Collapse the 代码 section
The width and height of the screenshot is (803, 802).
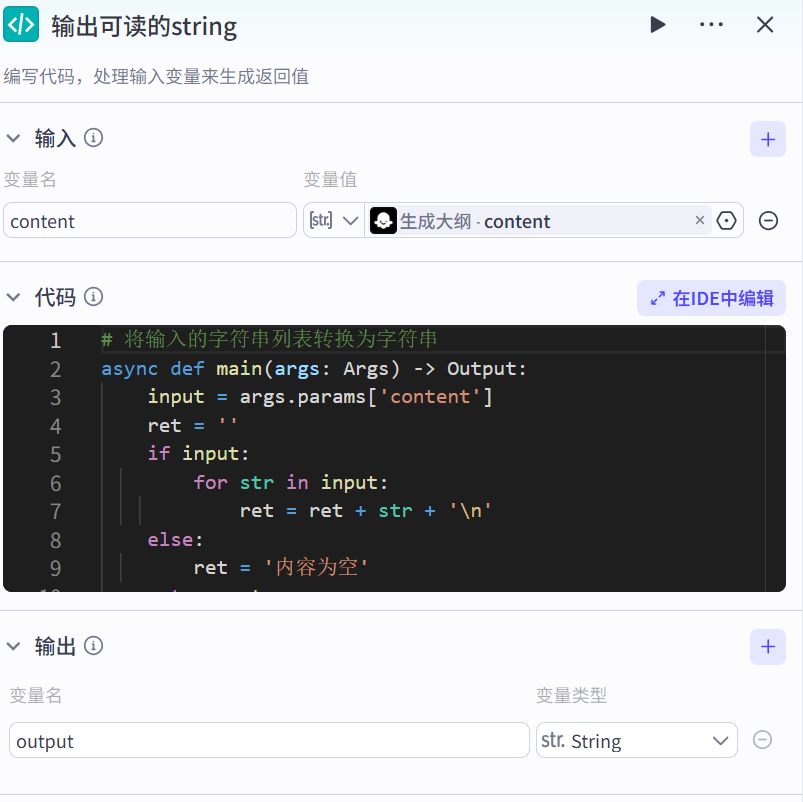click(x=14, y=297)
